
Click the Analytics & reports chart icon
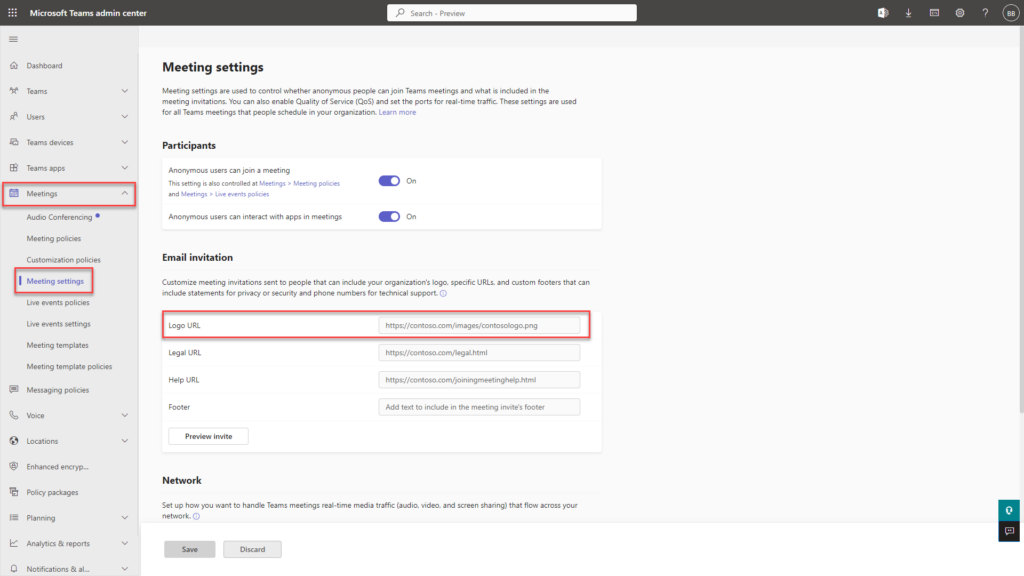(14, 543)
